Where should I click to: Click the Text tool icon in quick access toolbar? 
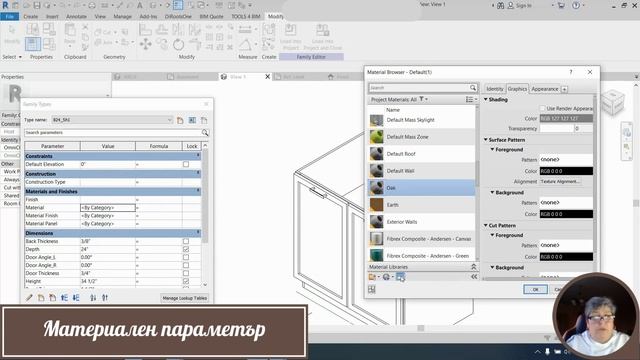[140, 5]
